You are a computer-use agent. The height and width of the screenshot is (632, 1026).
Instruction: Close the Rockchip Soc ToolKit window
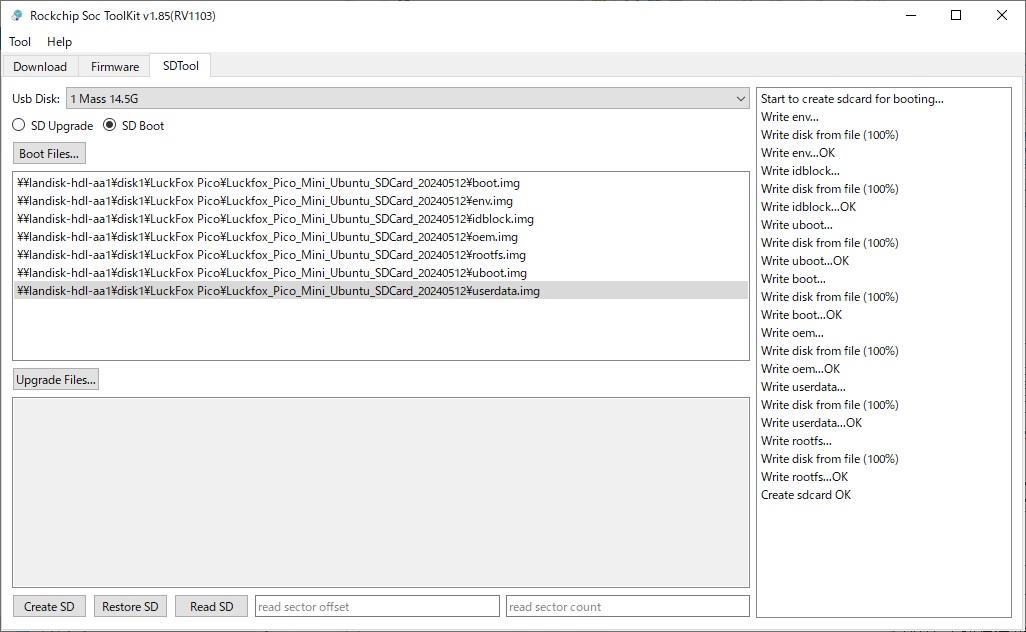[x=1002, y=15]
